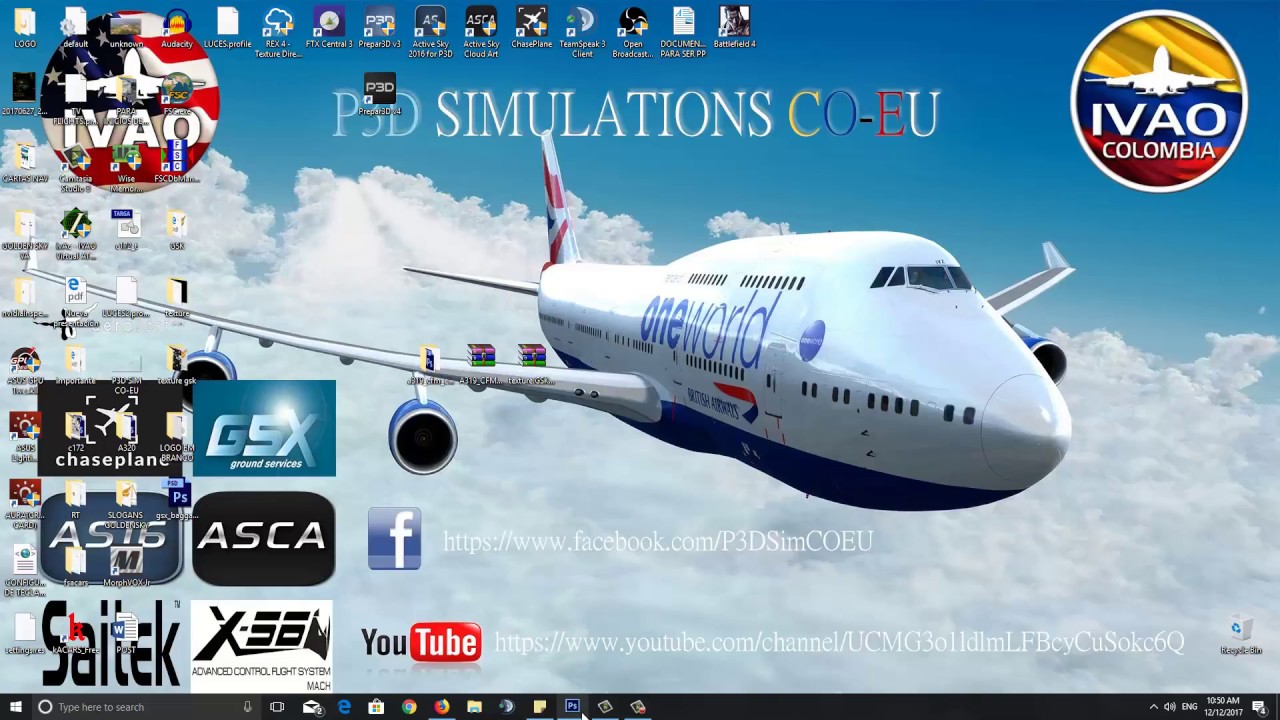Open kACARS_Free desktop shortcut
The height and width of the screenshot is (720, 1280).
click(75, 635)
